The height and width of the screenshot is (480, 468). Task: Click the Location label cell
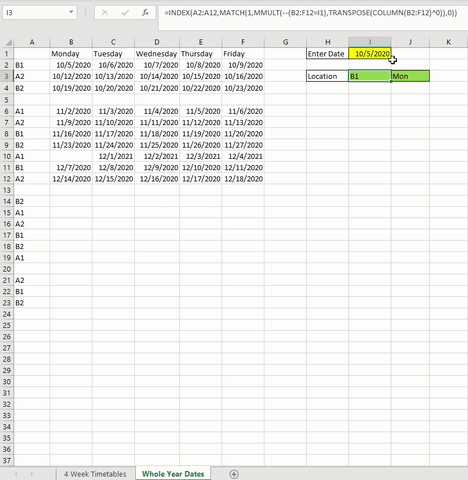click(x=328, y=76)
